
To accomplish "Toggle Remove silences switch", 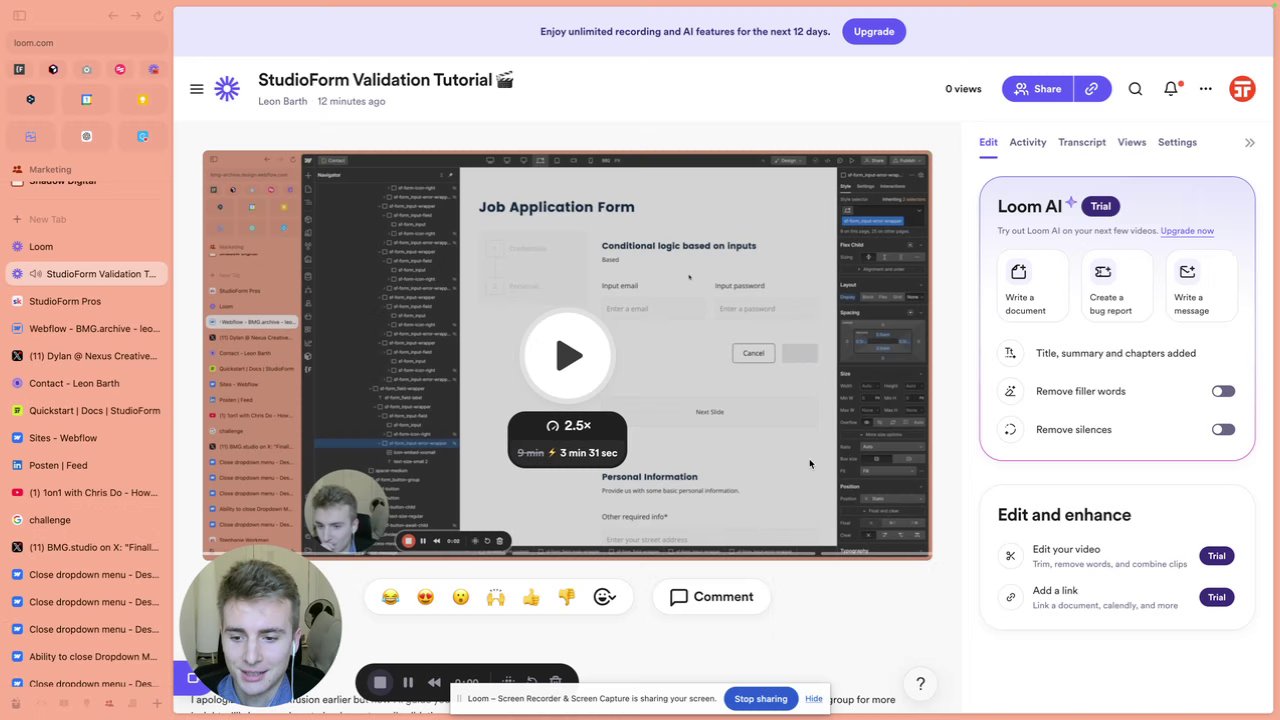I will pyautogui.click(x=1223, y=429).
